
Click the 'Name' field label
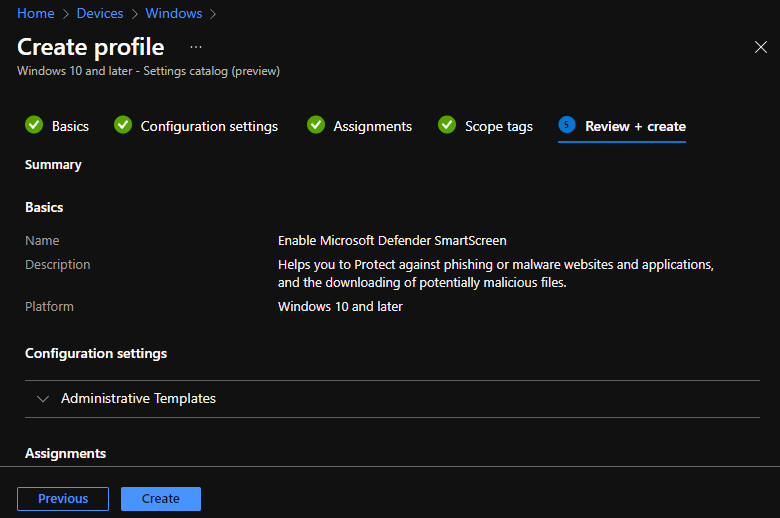(x=42, y=241)
